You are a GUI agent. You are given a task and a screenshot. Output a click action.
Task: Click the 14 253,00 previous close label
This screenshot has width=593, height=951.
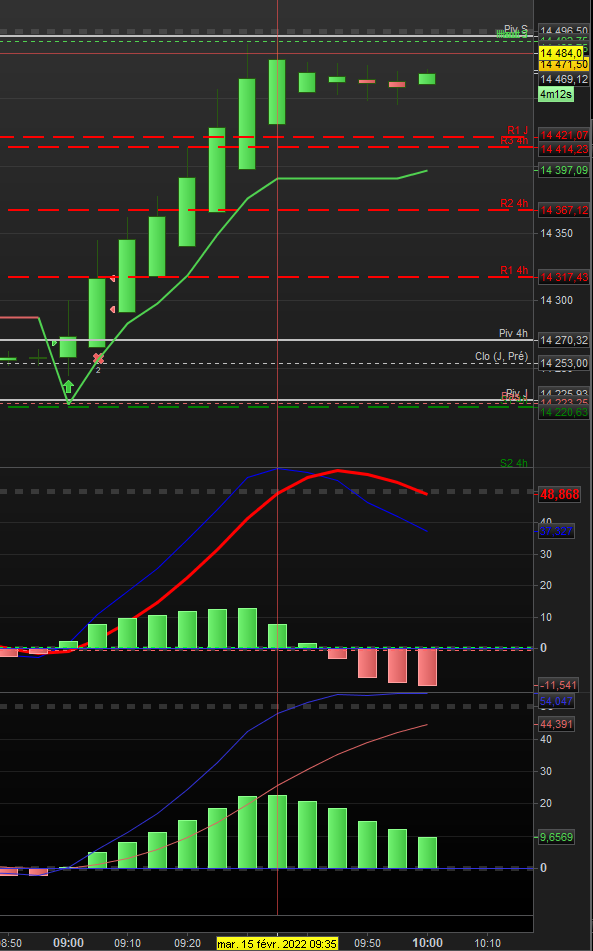click(564, 363)
